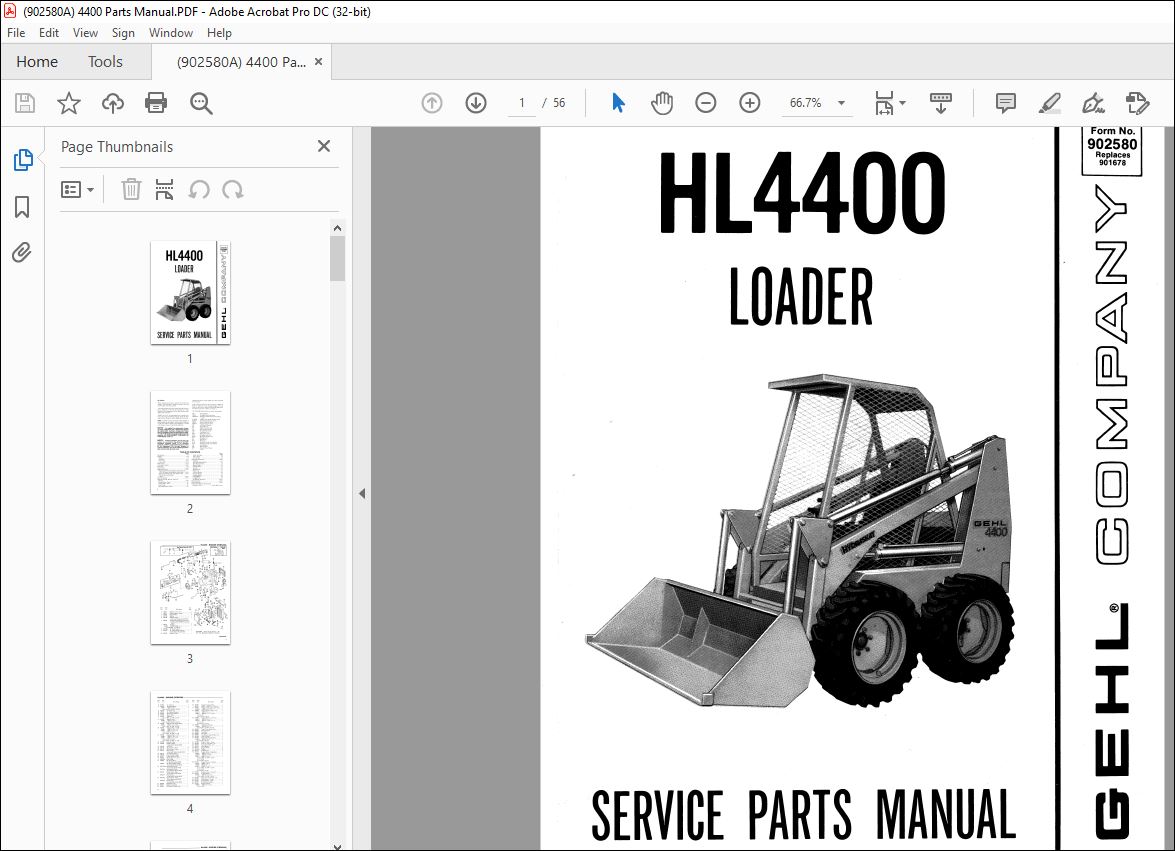The image size is (1175, 851).
Task: Open the Attachments paperclip panel
Action: pos(22,252)
